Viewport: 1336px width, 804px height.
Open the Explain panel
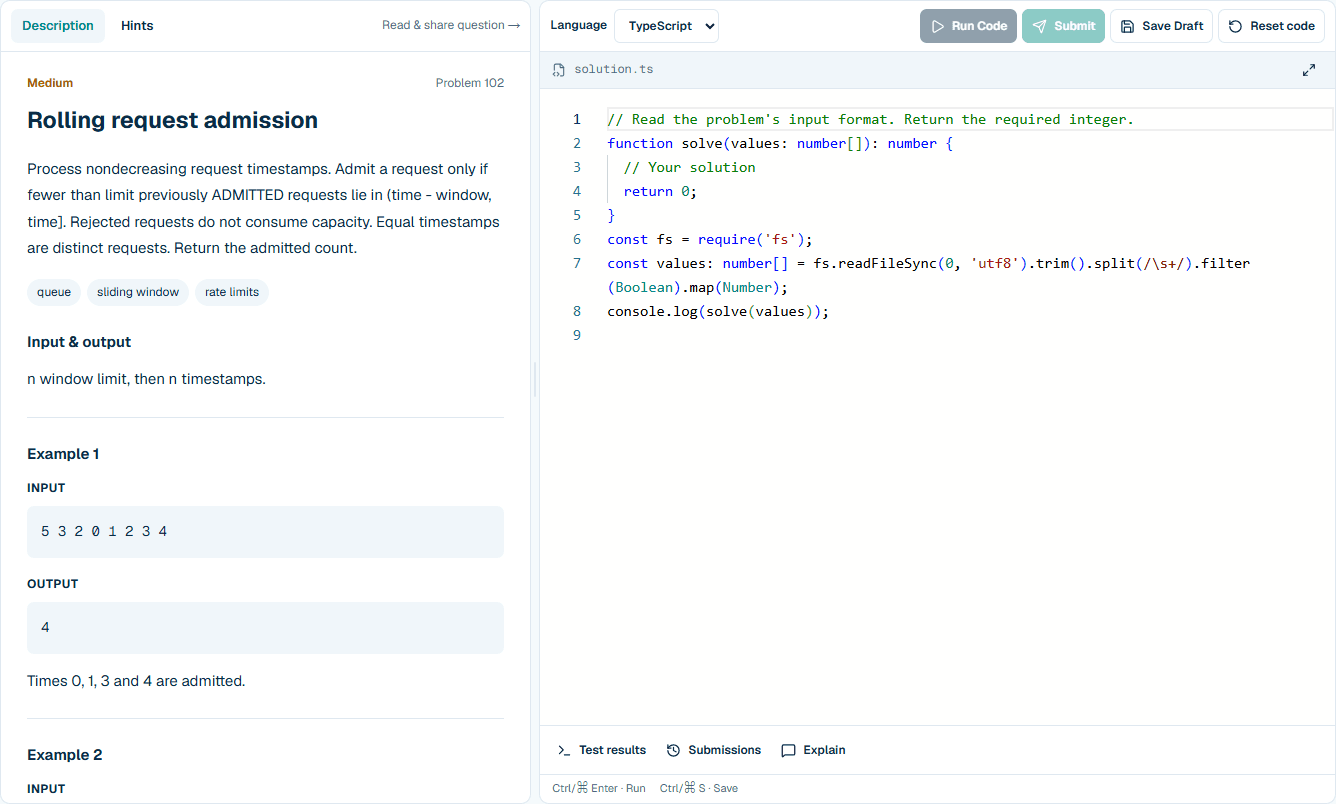[814, 750]
